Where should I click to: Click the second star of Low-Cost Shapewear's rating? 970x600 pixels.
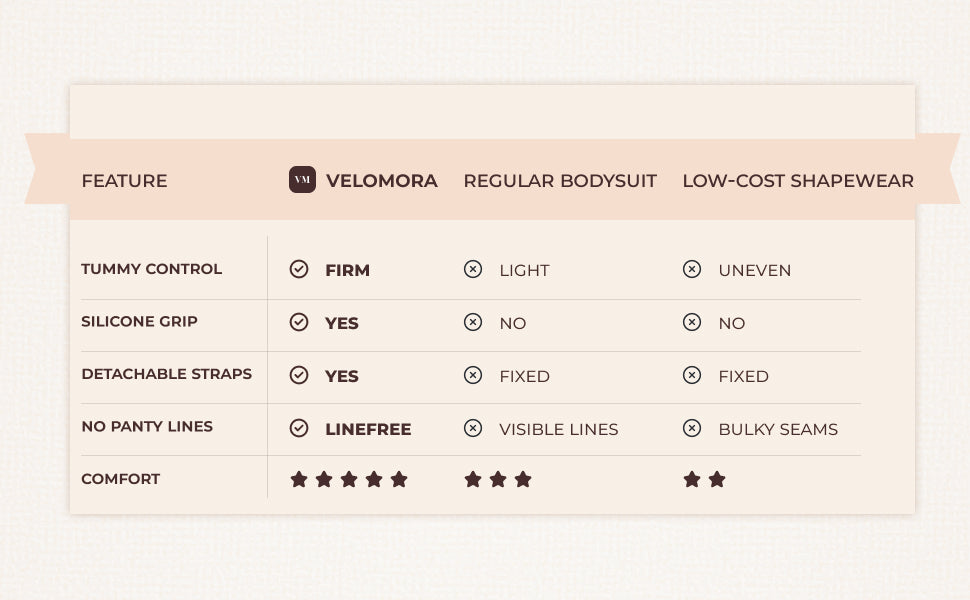[717, 479]
